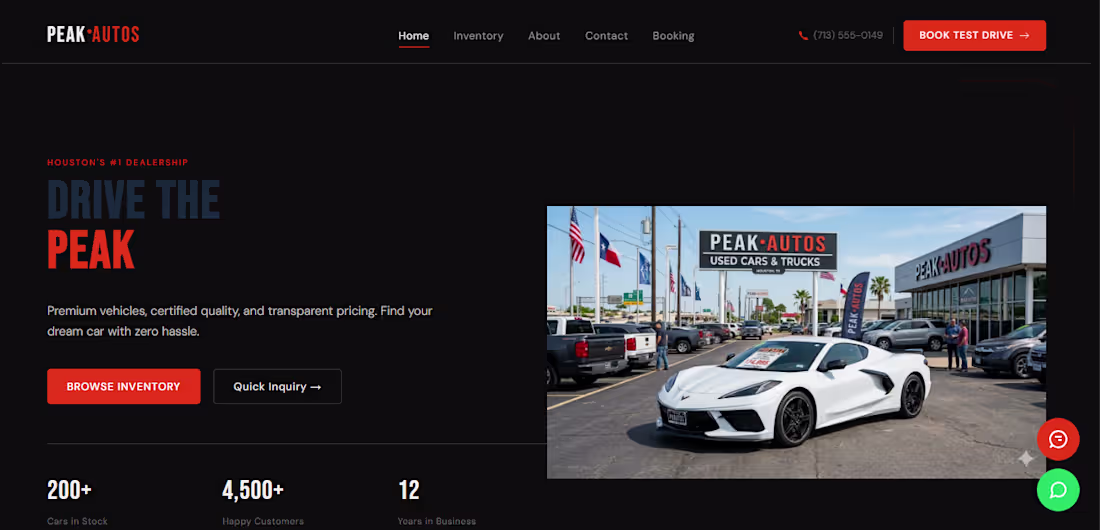Click the red 'Peak' headline word
Image resolution: width=1100 pixels, height=530 pixels.
[x=90, y=249]
